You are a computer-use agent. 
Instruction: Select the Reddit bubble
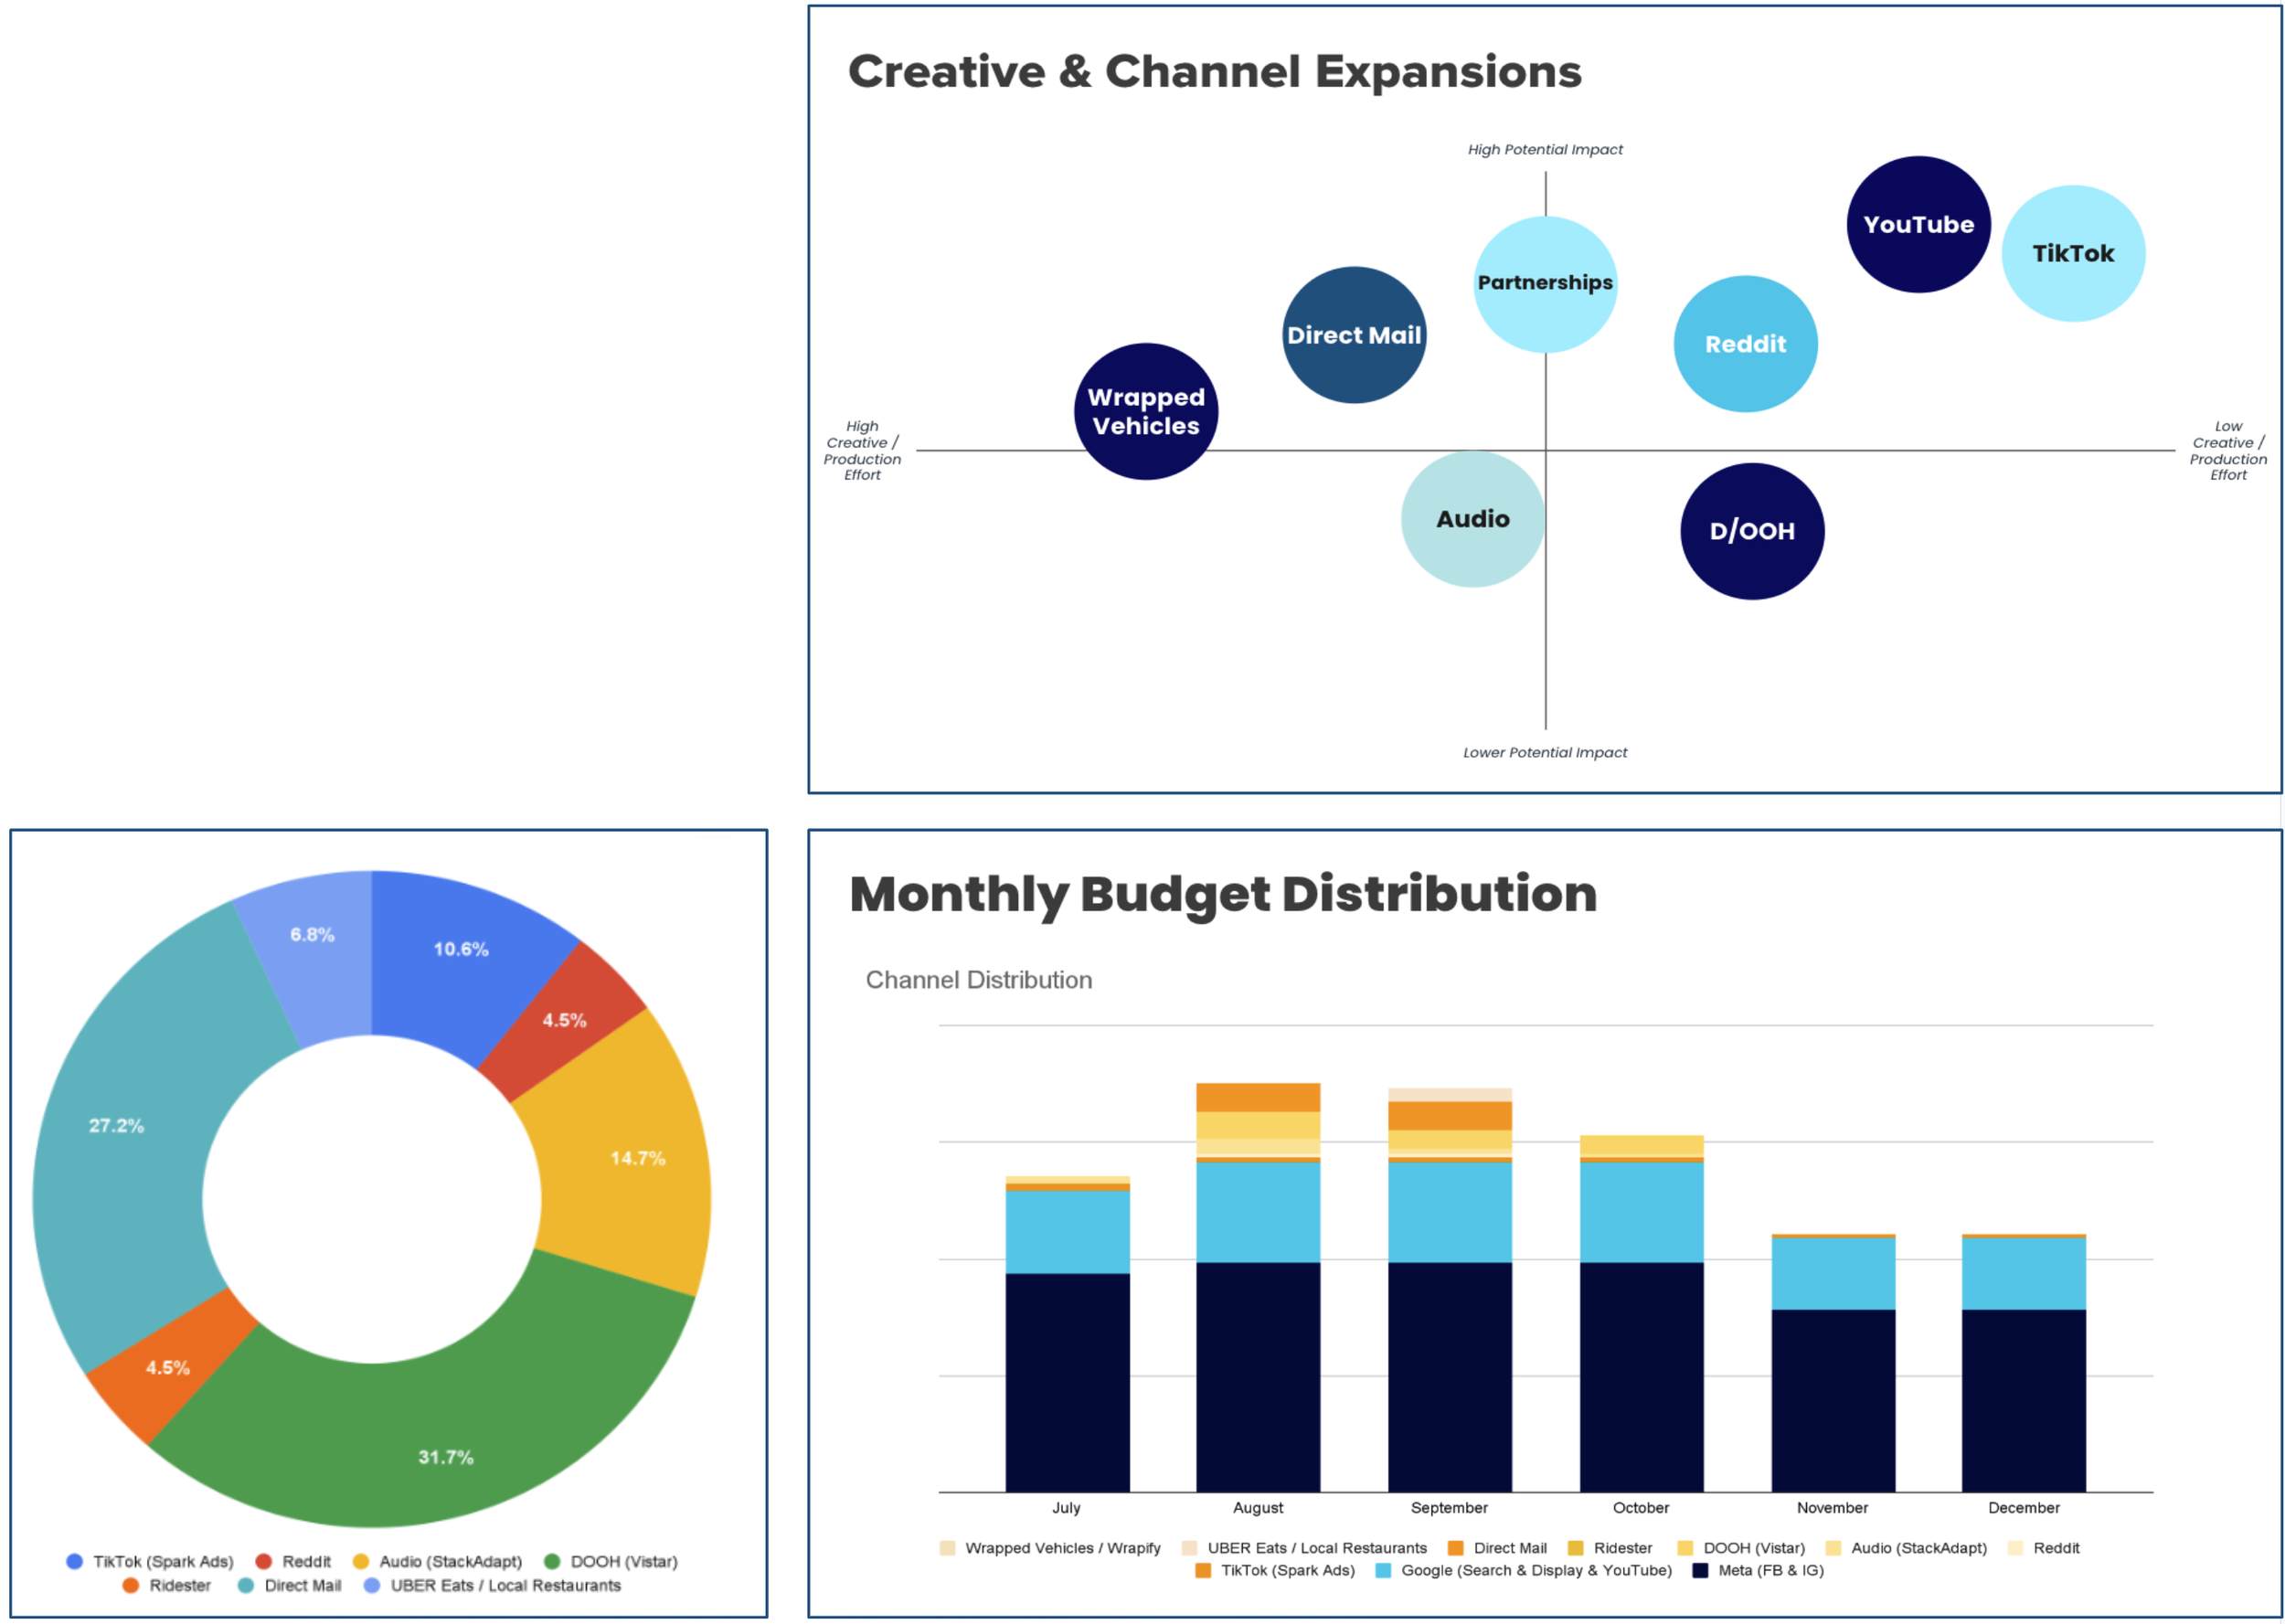pyautogui.click(x=1744, y=344)
